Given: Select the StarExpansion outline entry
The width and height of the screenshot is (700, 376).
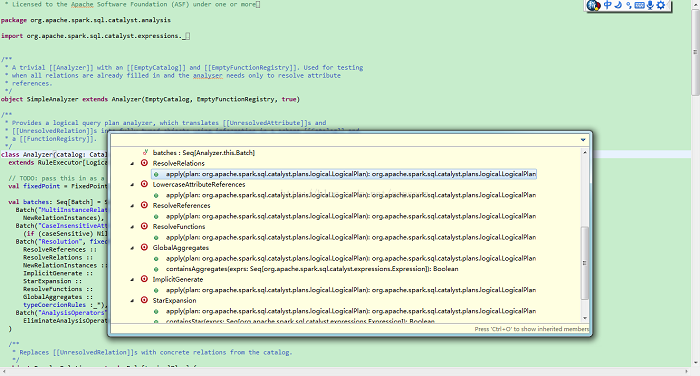Looking at the screenshot, I should click(x=174, y=301).
